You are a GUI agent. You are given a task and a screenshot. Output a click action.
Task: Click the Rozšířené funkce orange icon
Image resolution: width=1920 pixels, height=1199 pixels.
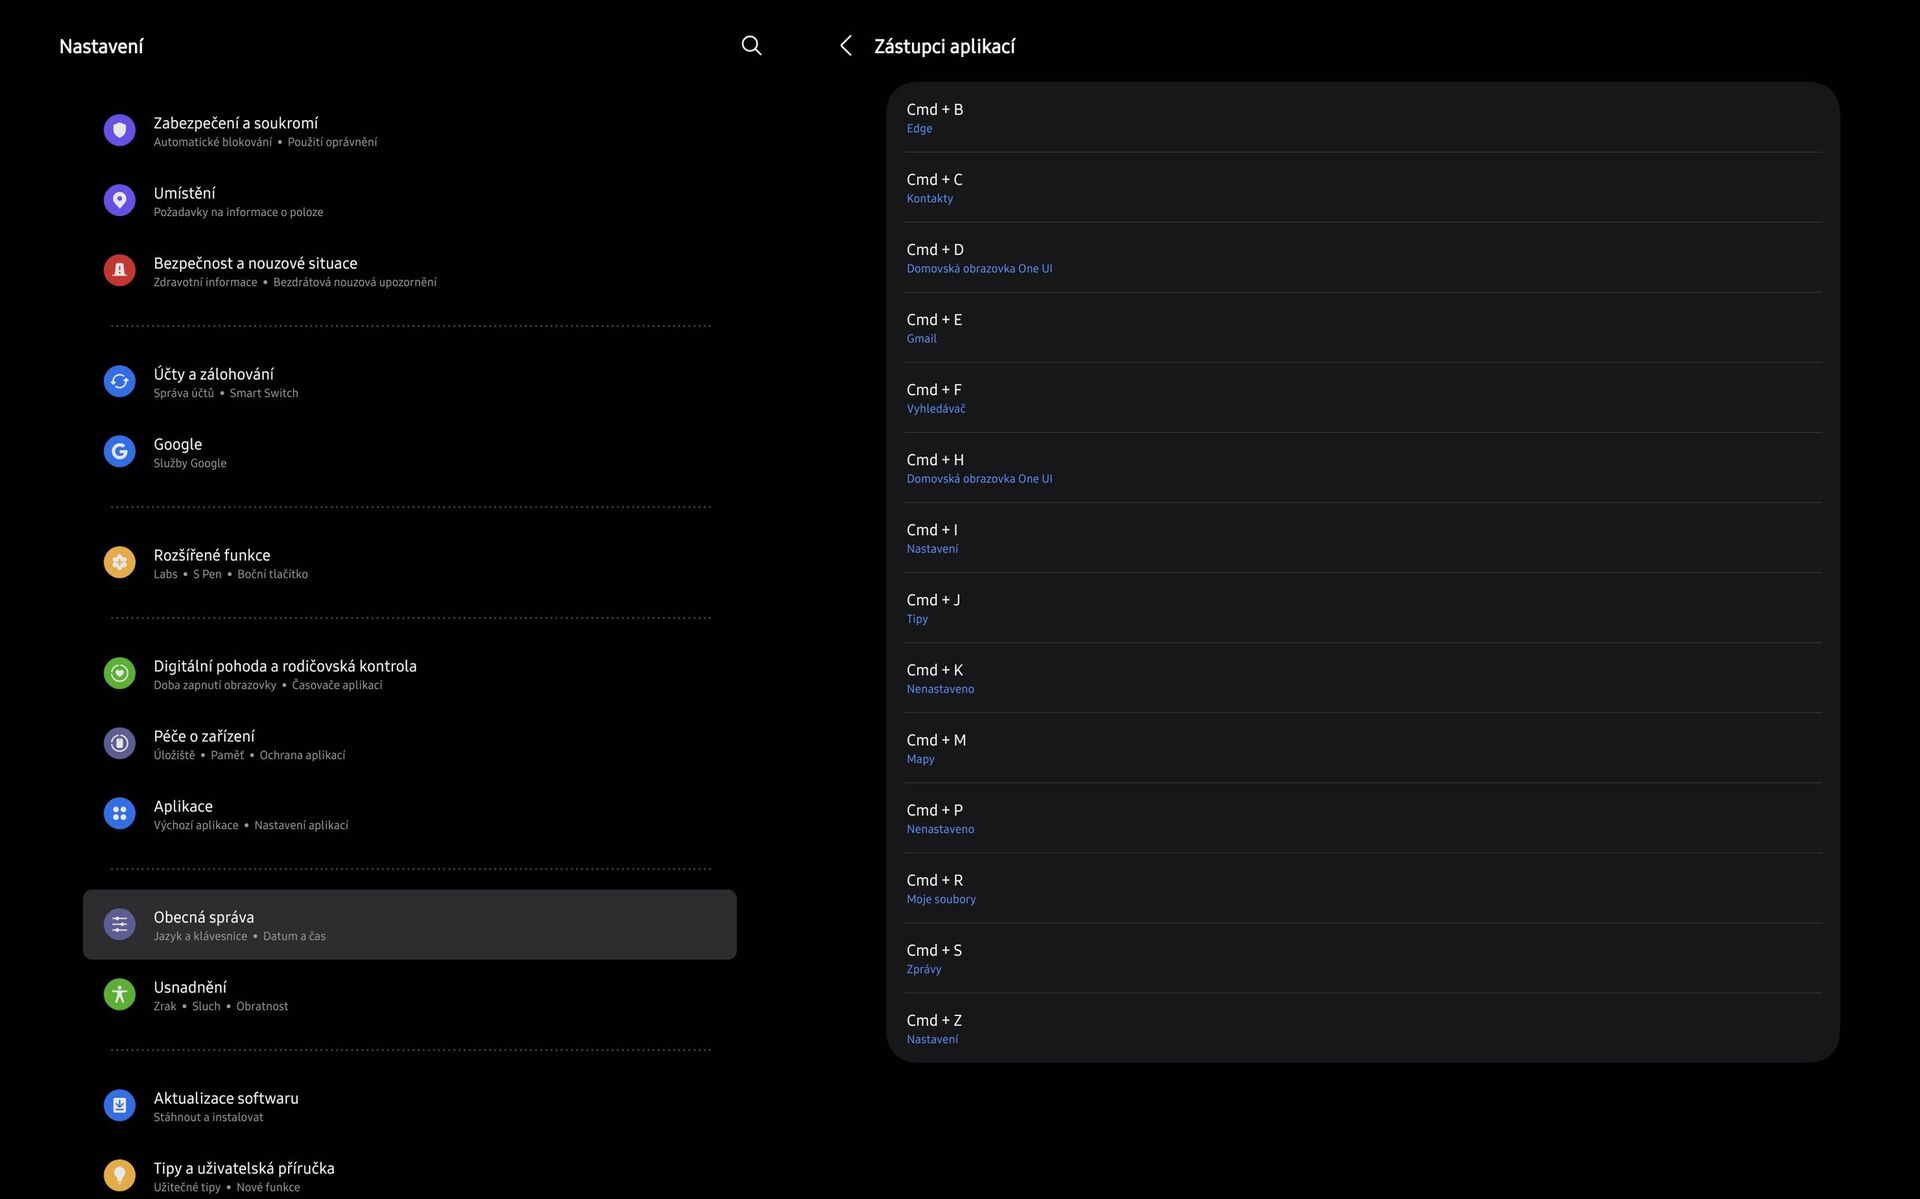(x=119, y=563)
